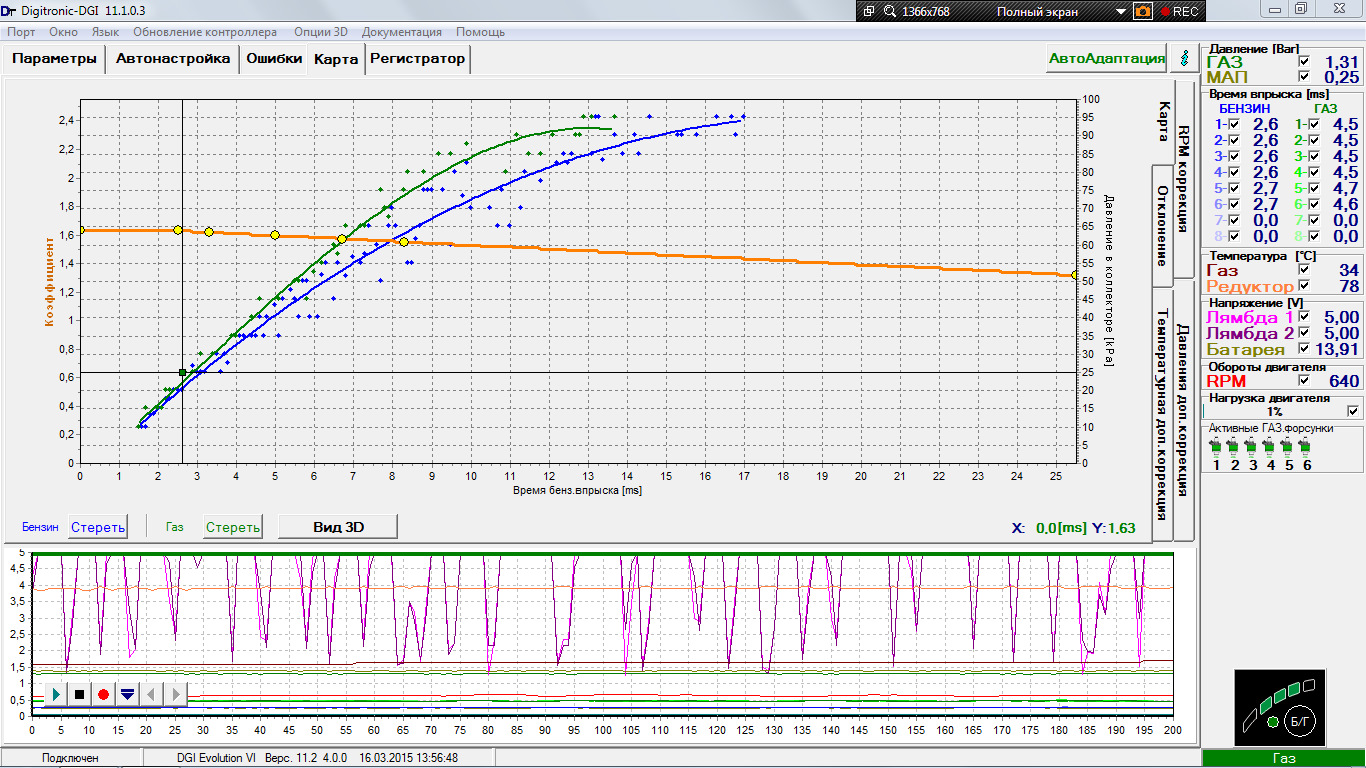
Task: Switch to the Автонастройка tab
Action: point(173,59)
